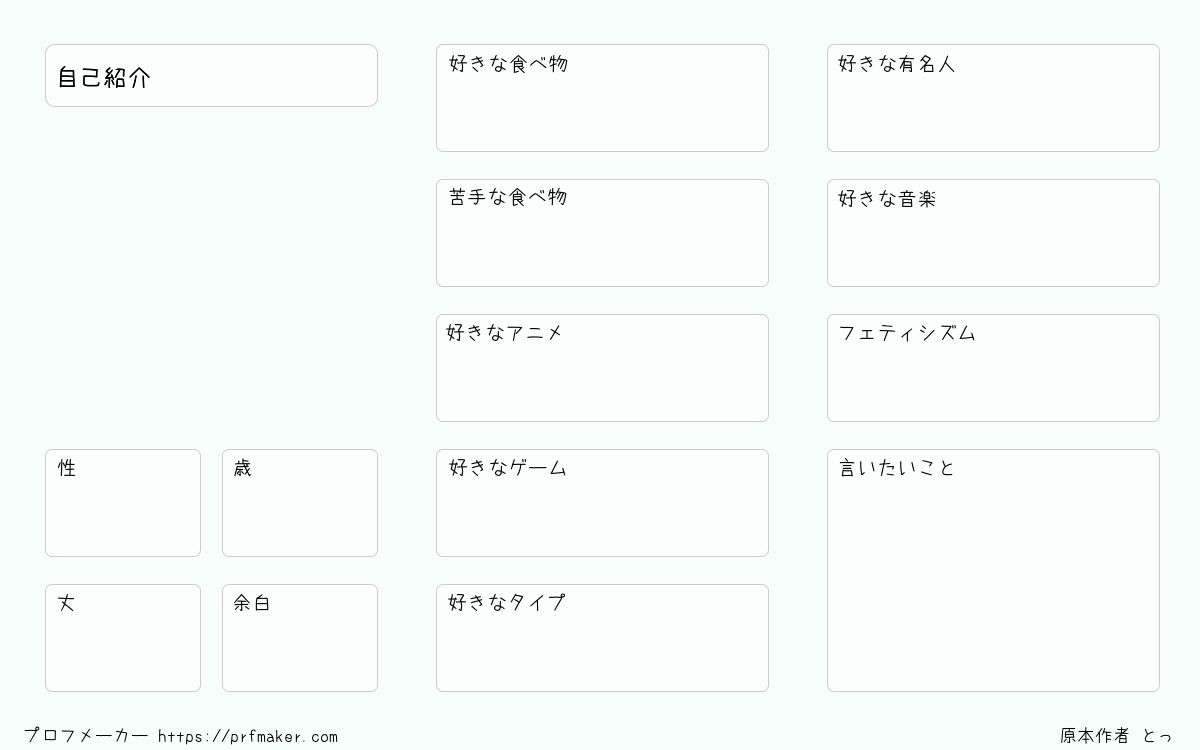1200x750 pixels.
Task: Click the empty area below 自己紹介
Action: point(211,277)
